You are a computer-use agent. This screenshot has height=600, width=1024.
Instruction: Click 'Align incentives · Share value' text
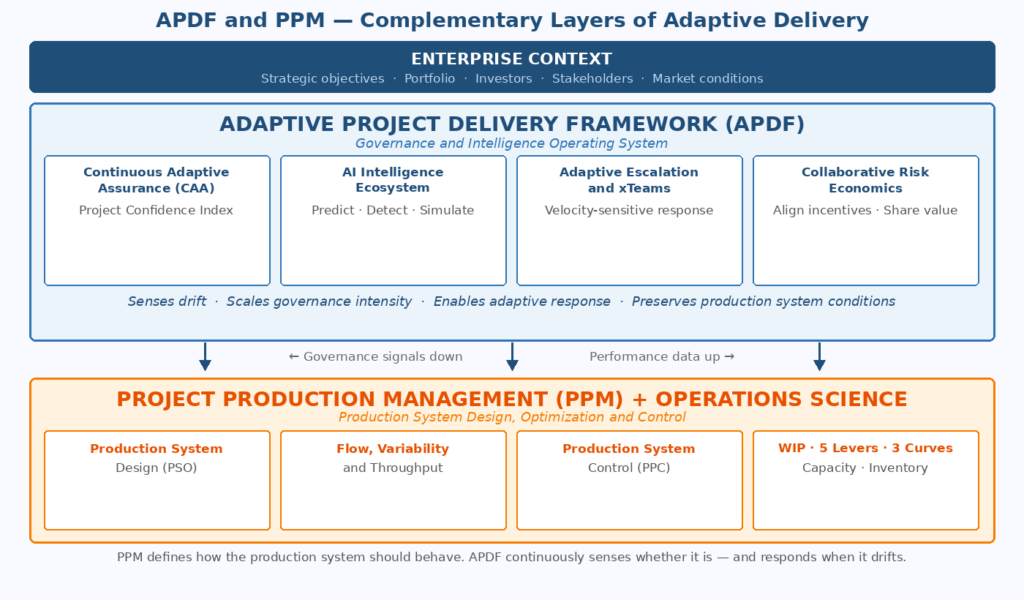point(865,210)
